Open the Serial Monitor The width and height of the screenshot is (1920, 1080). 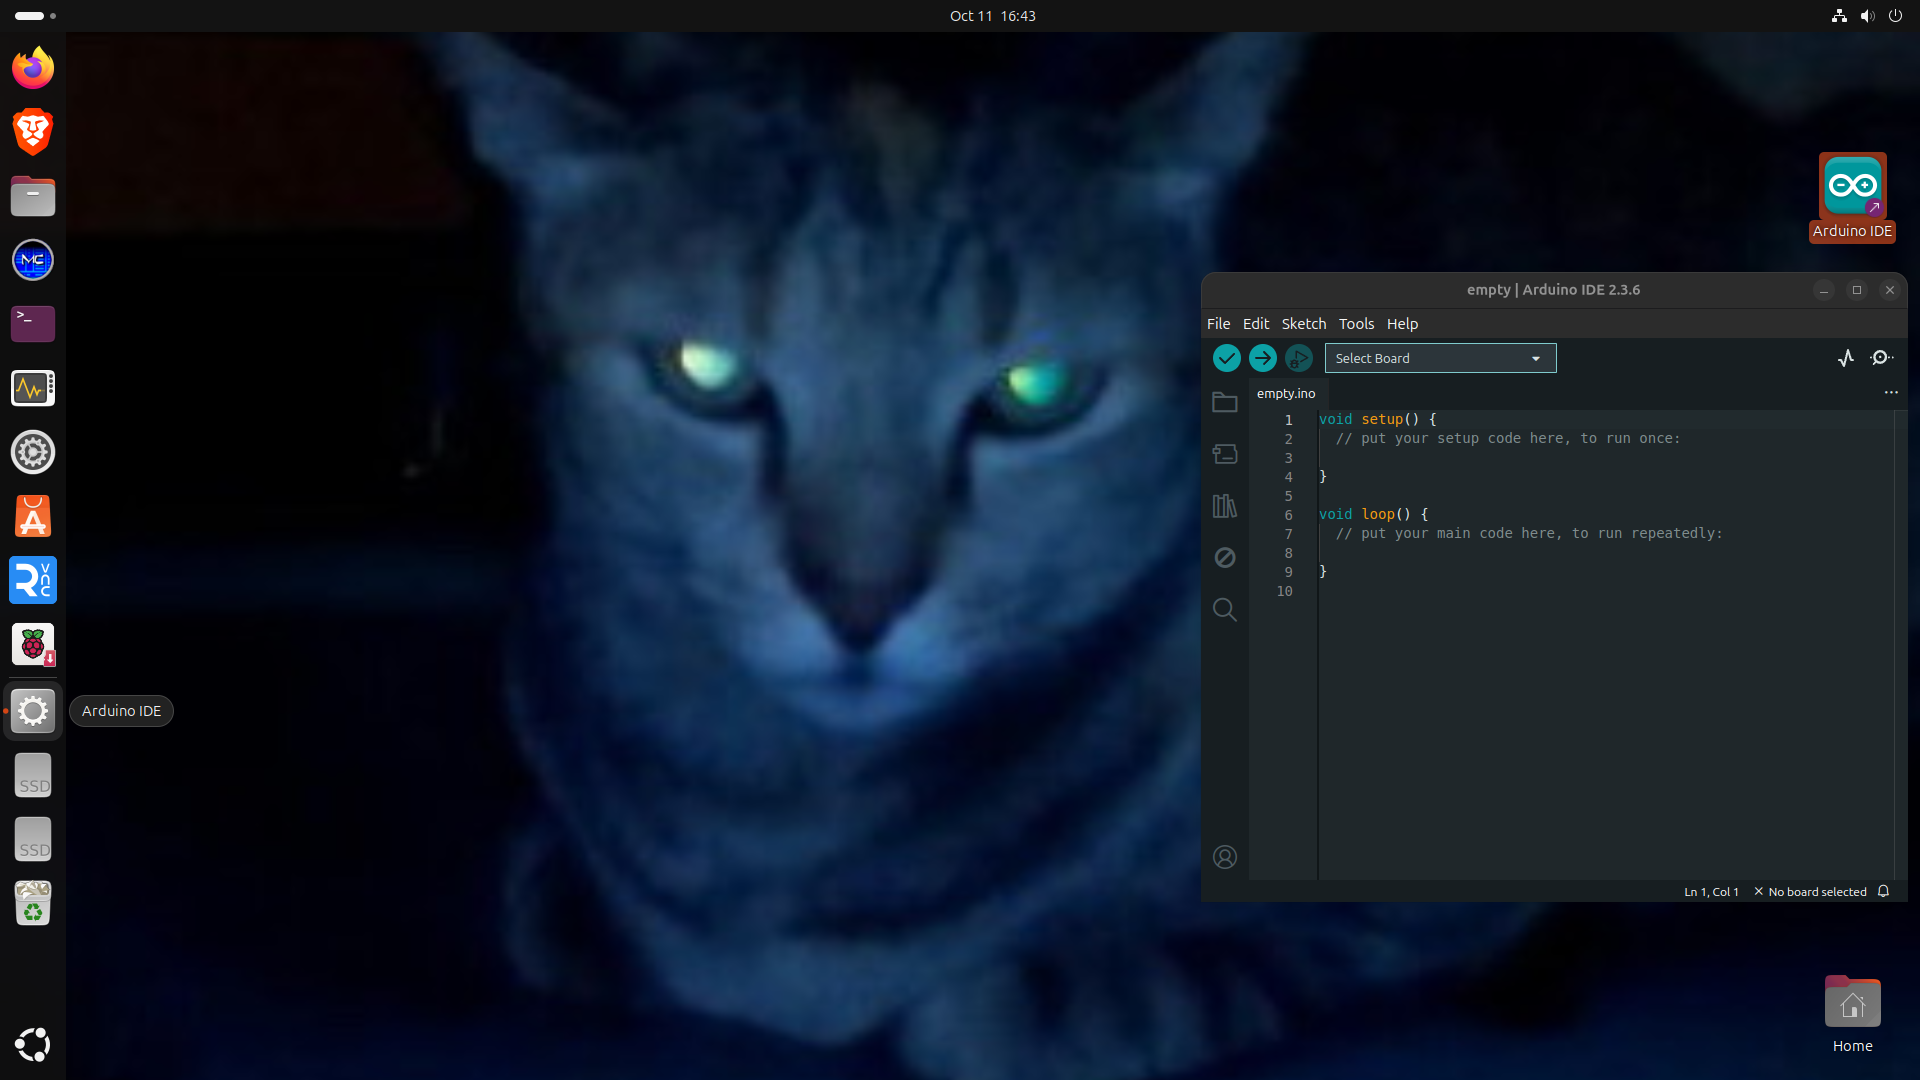1881,358
